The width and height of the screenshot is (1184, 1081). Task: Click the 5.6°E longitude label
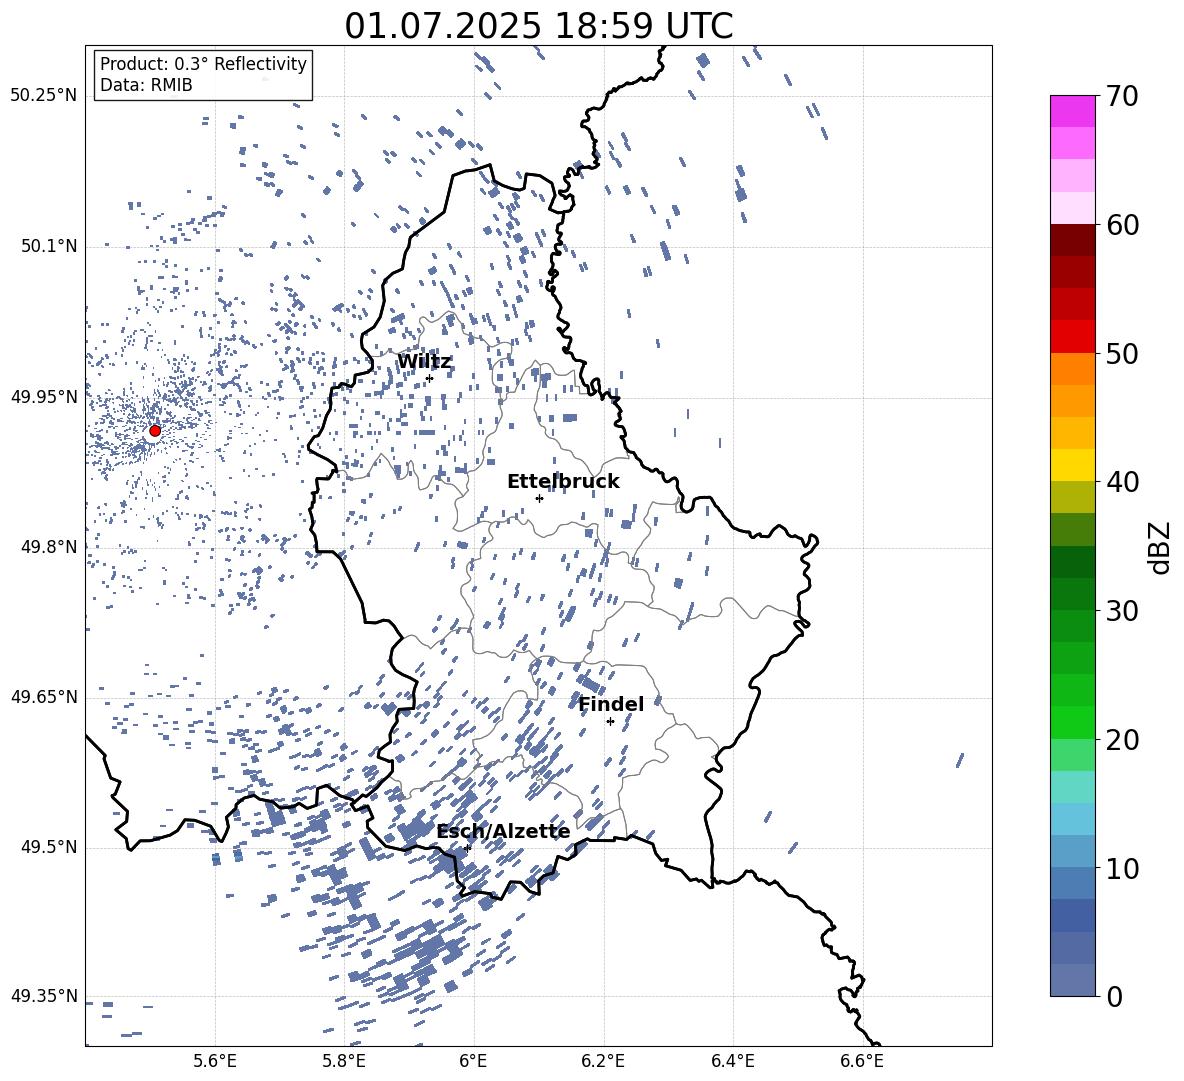[215, 1061]
